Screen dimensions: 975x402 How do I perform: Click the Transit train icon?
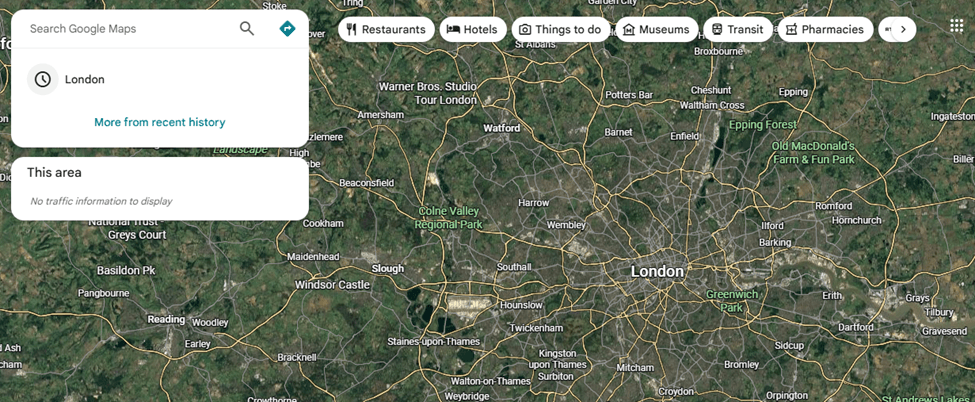point(716,29)
